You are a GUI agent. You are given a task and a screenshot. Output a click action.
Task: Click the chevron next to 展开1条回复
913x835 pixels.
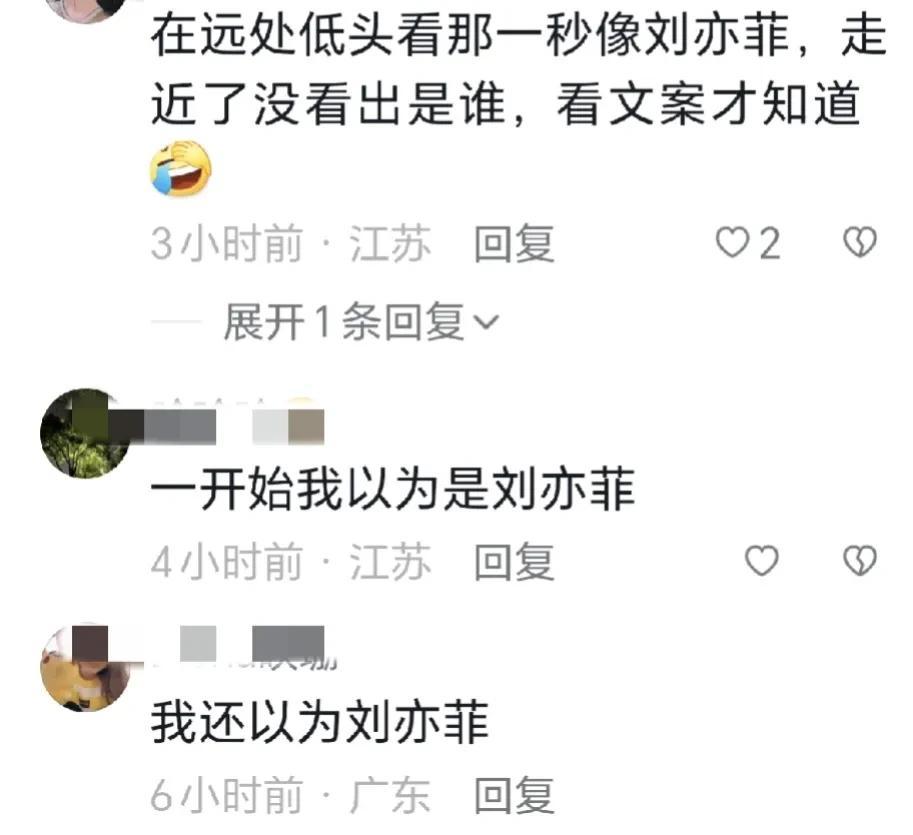tap(486, 322)
